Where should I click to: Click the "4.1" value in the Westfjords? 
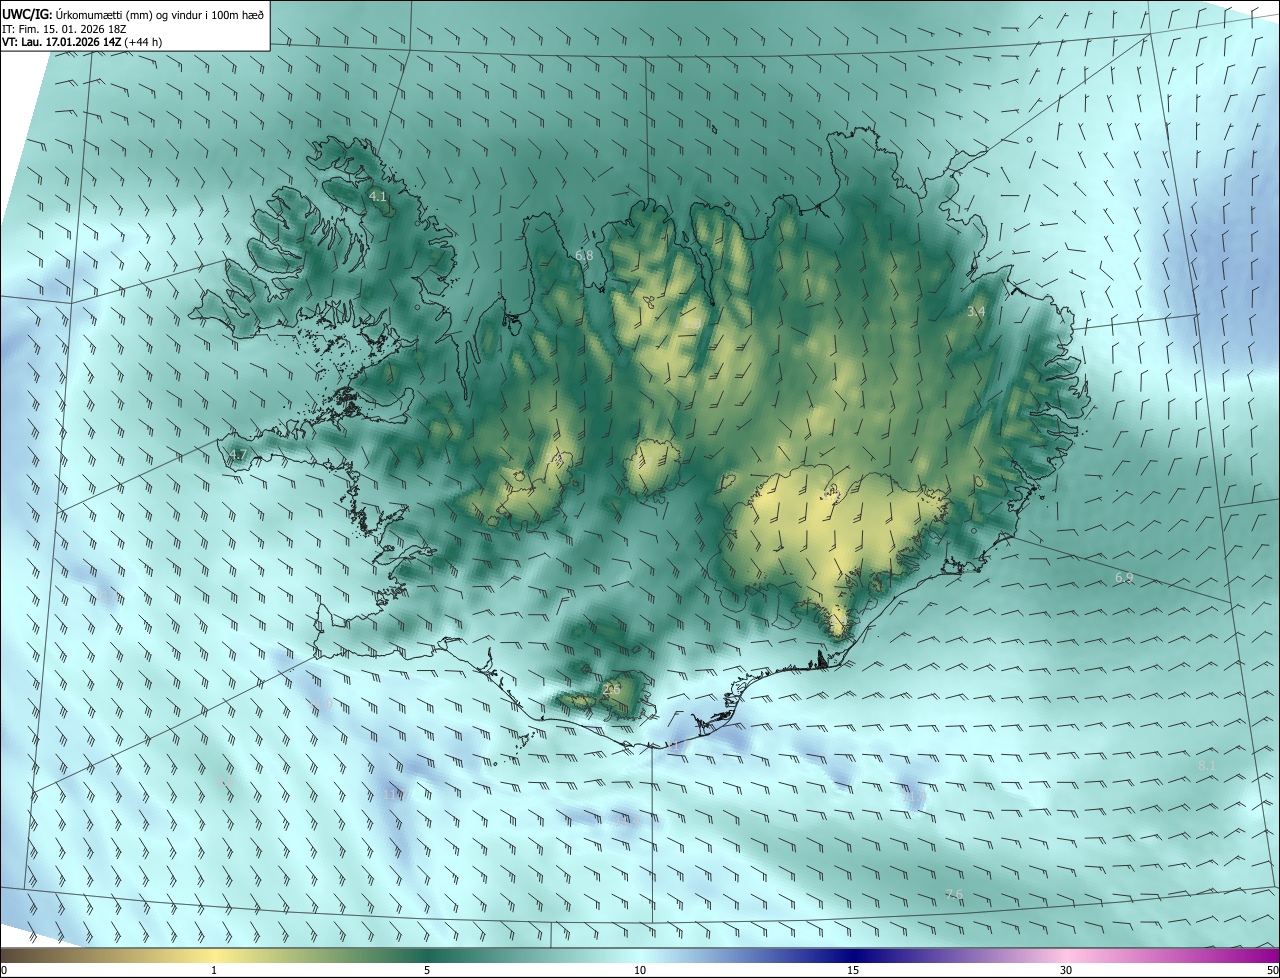pos(378,197)
